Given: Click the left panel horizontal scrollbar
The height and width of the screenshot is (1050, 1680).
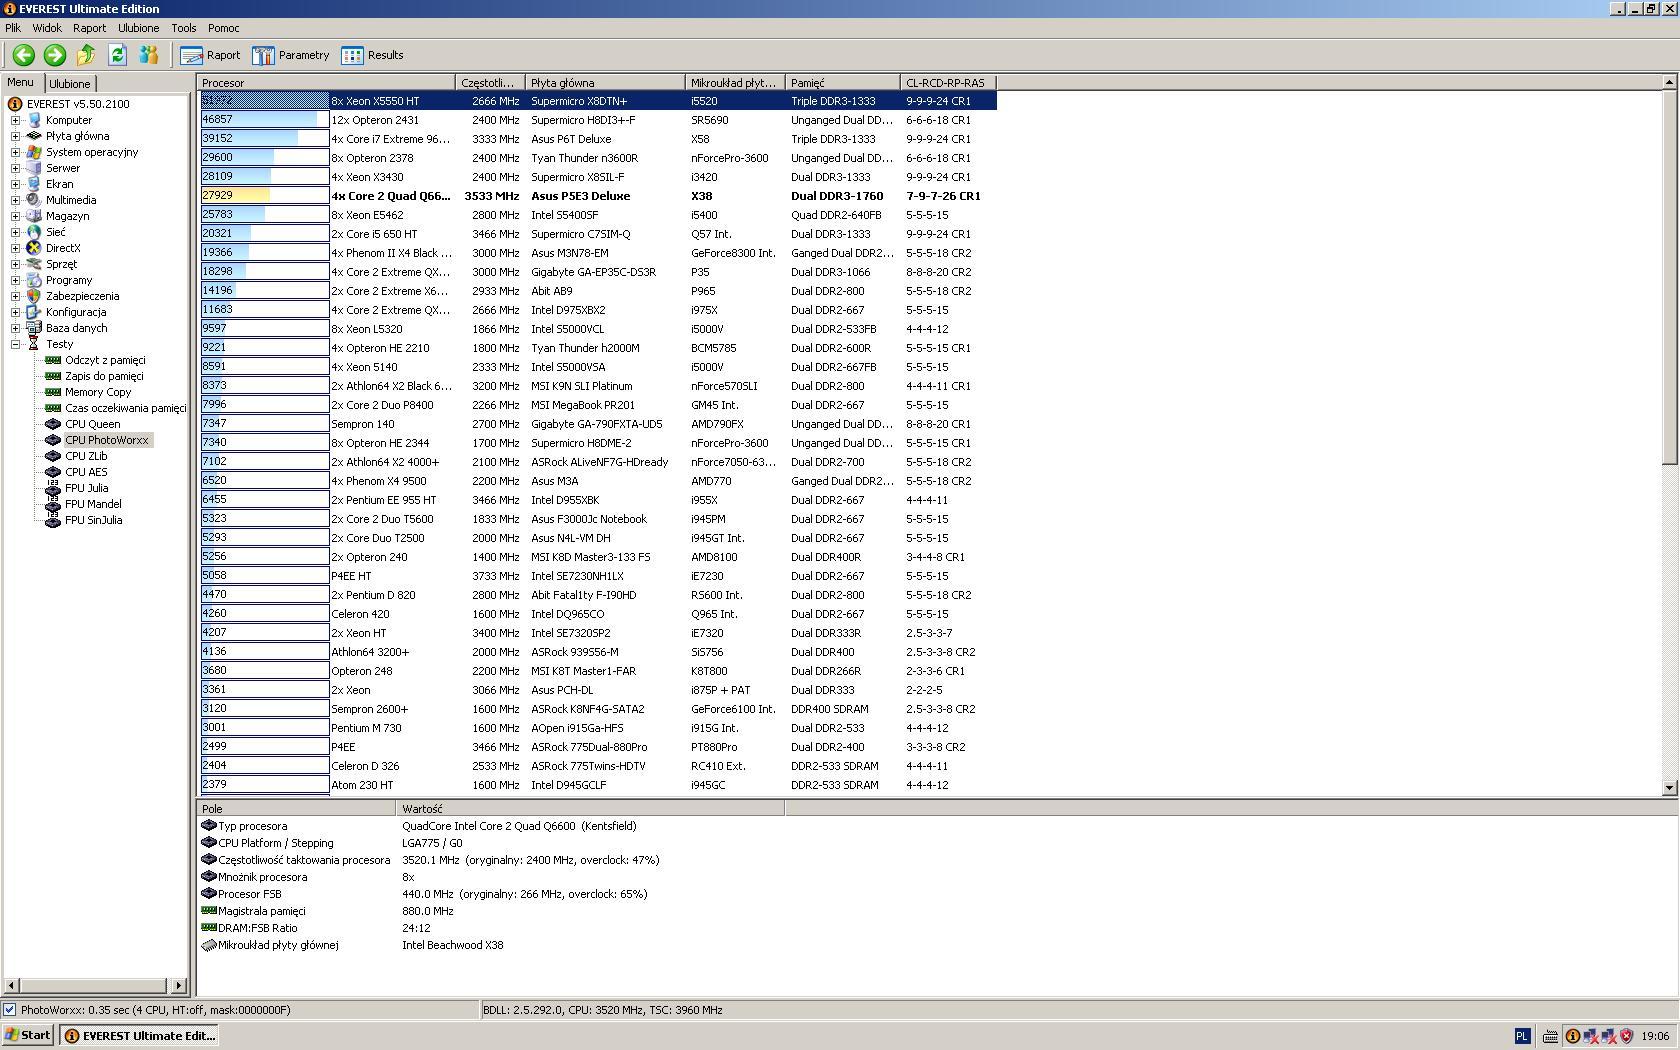Looking at the screenshot, I should [96, 986].
